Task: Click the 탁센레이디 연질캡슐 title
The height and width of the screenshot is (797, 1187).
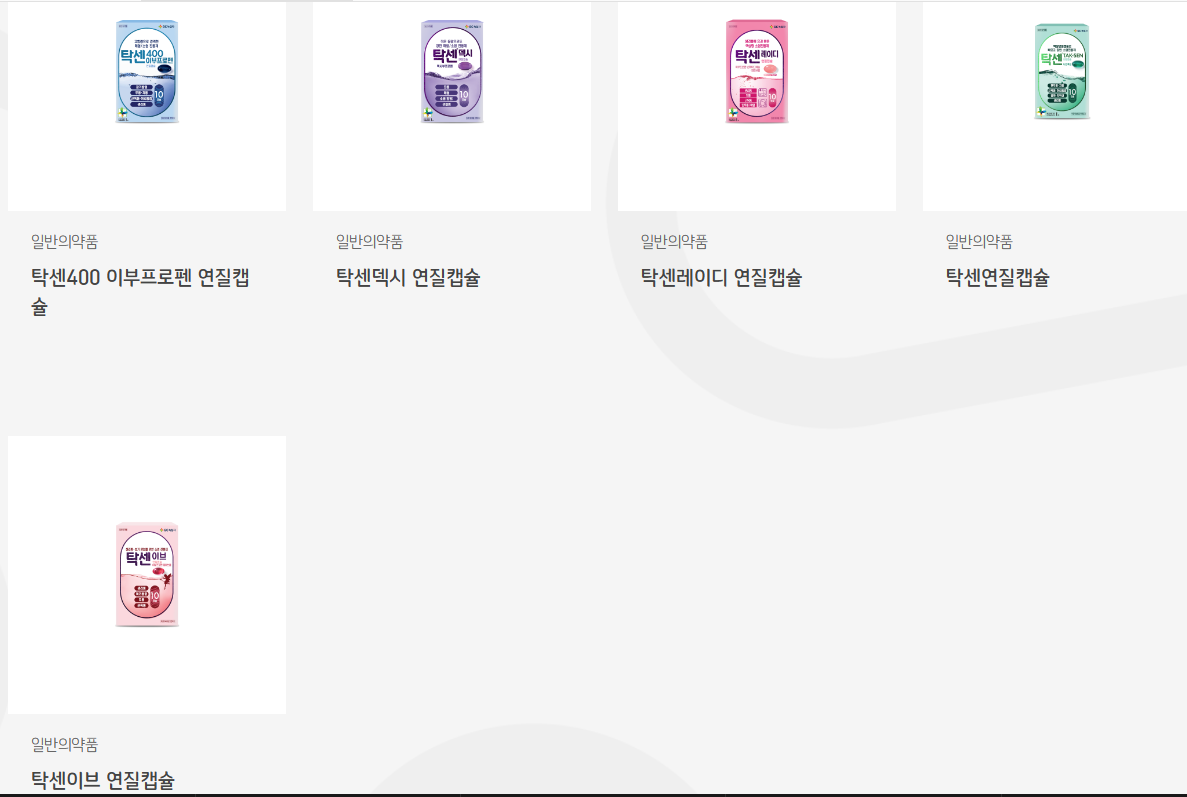Action: [721, 278]
